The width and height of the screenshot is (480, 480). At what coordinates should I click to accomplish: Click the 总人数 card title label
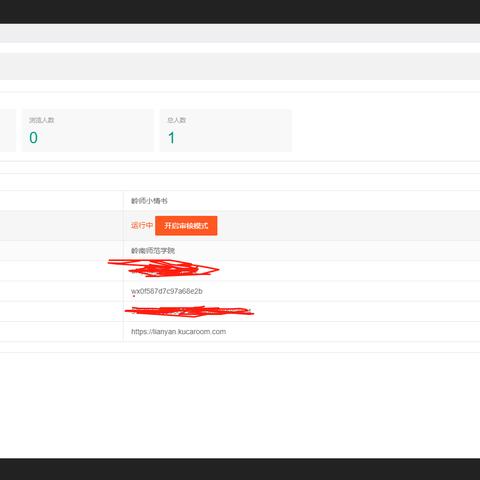(x=176, y=120)
